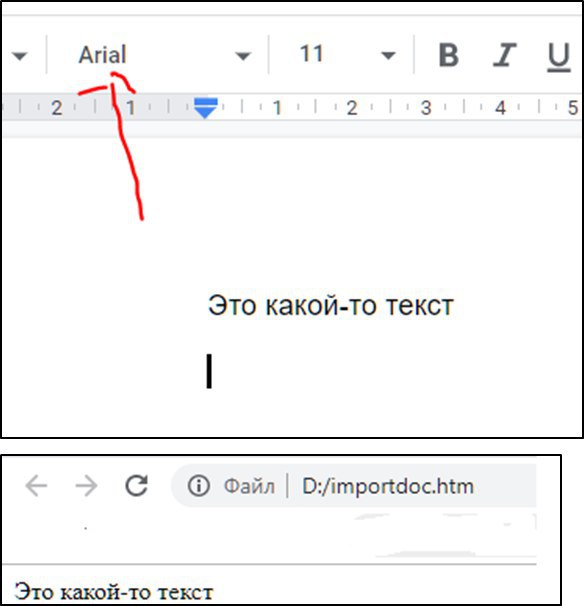Click the font size value 11

312,54
